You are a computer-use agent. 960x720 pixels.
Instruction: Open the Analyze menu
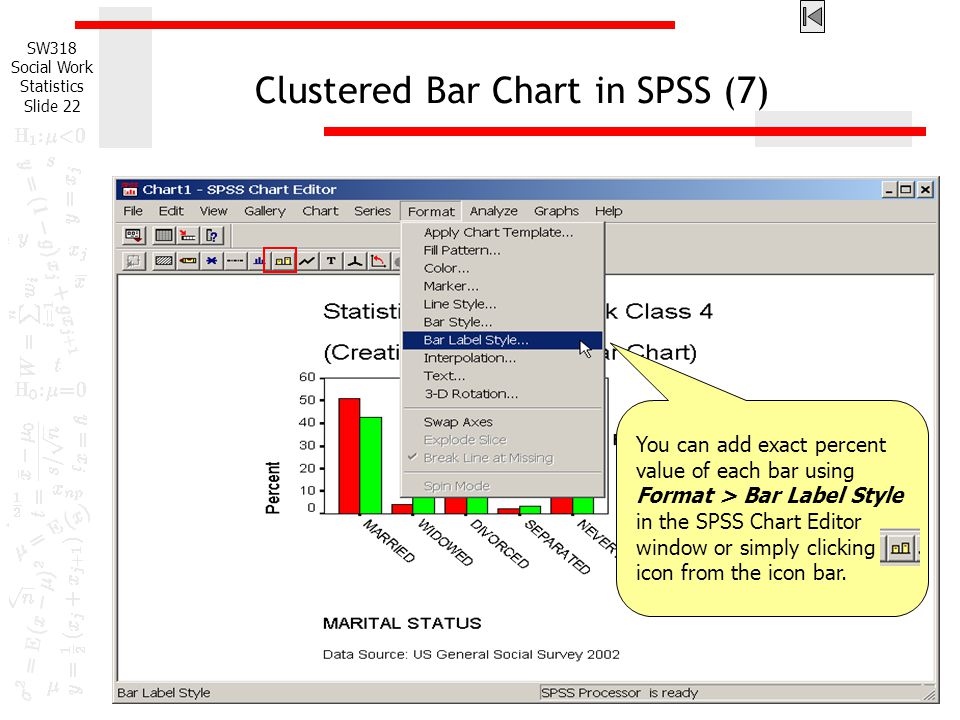493,211
